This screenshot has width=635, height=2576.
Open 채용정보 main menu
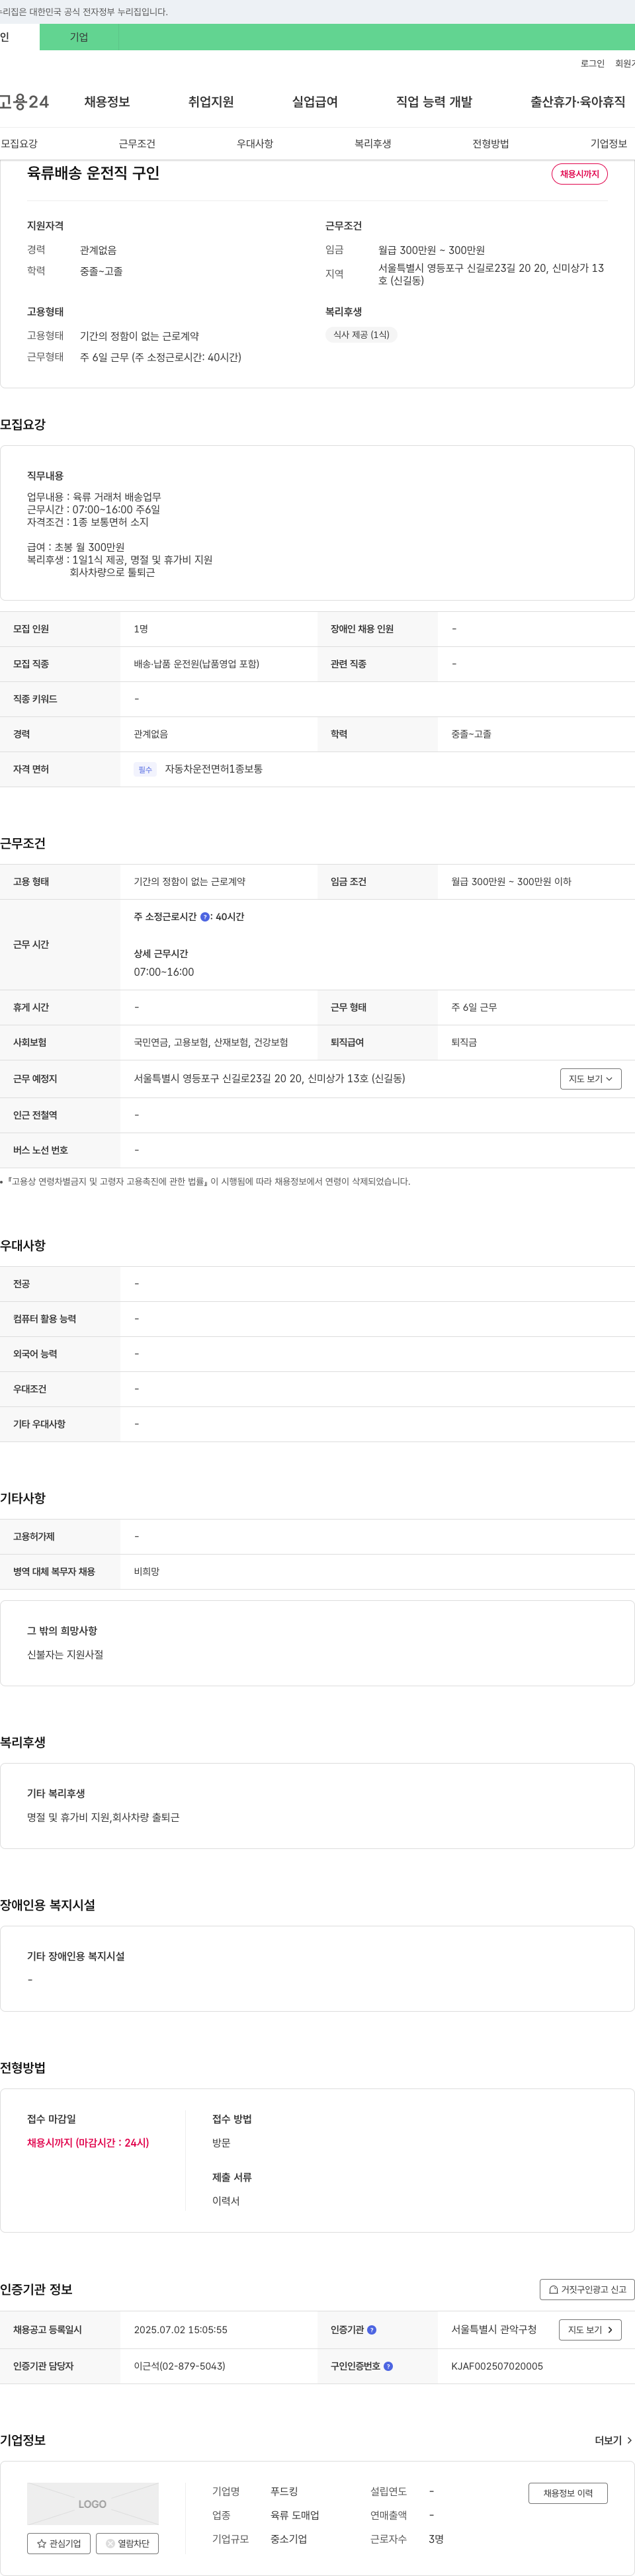click(x=107, y=102)
